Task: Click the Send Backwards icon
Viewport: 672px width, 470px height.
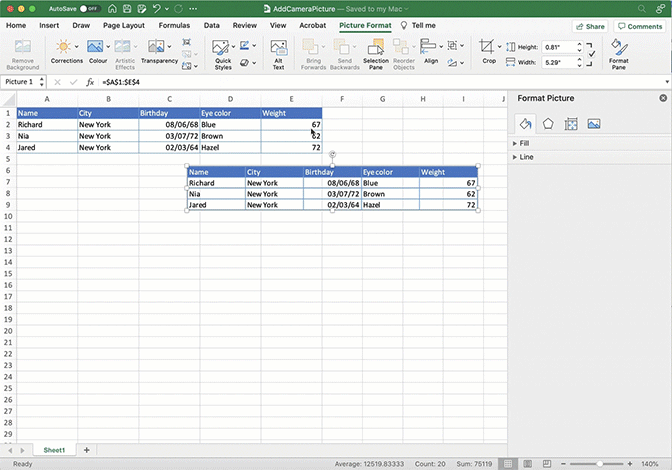Action: [342, 47]
